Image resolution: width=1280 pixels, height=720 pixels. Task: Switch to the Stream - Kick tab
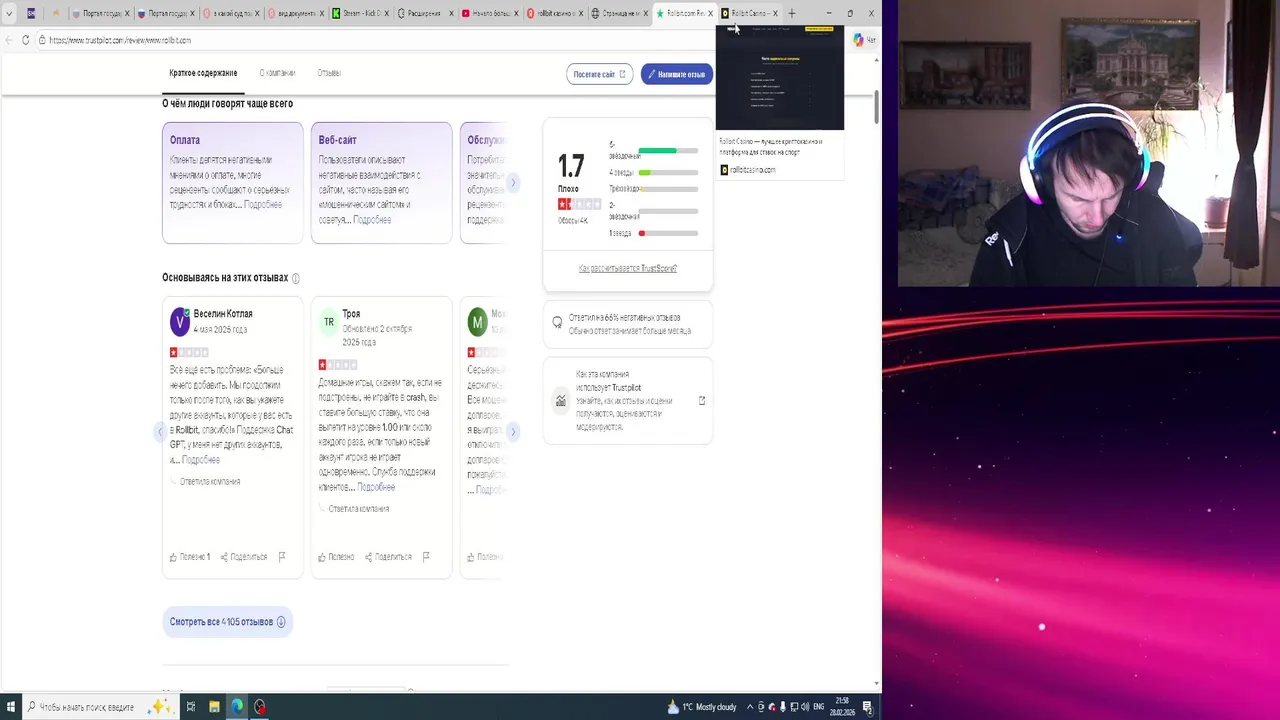coord(360,13)
